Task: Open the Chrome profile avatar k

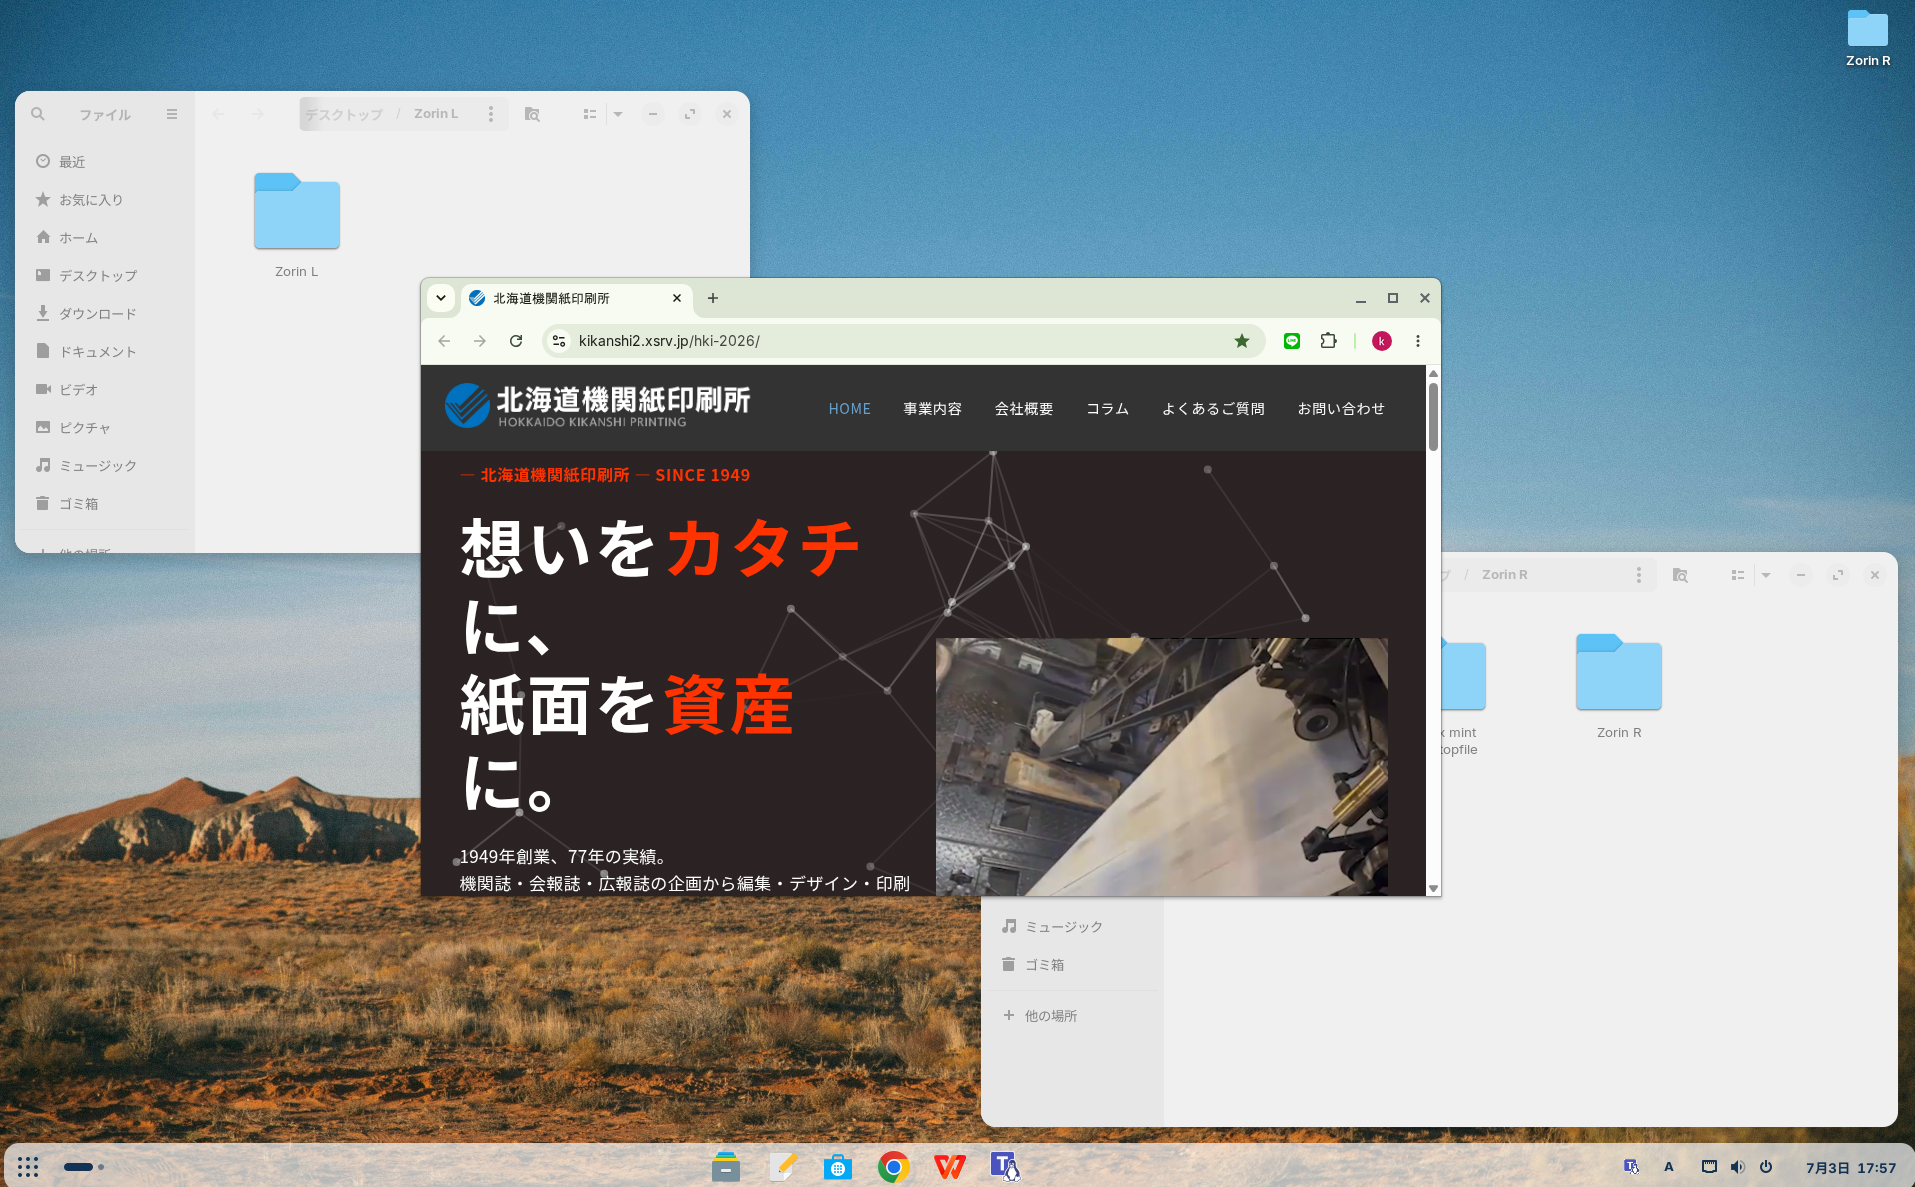Action: [1382, 341]
